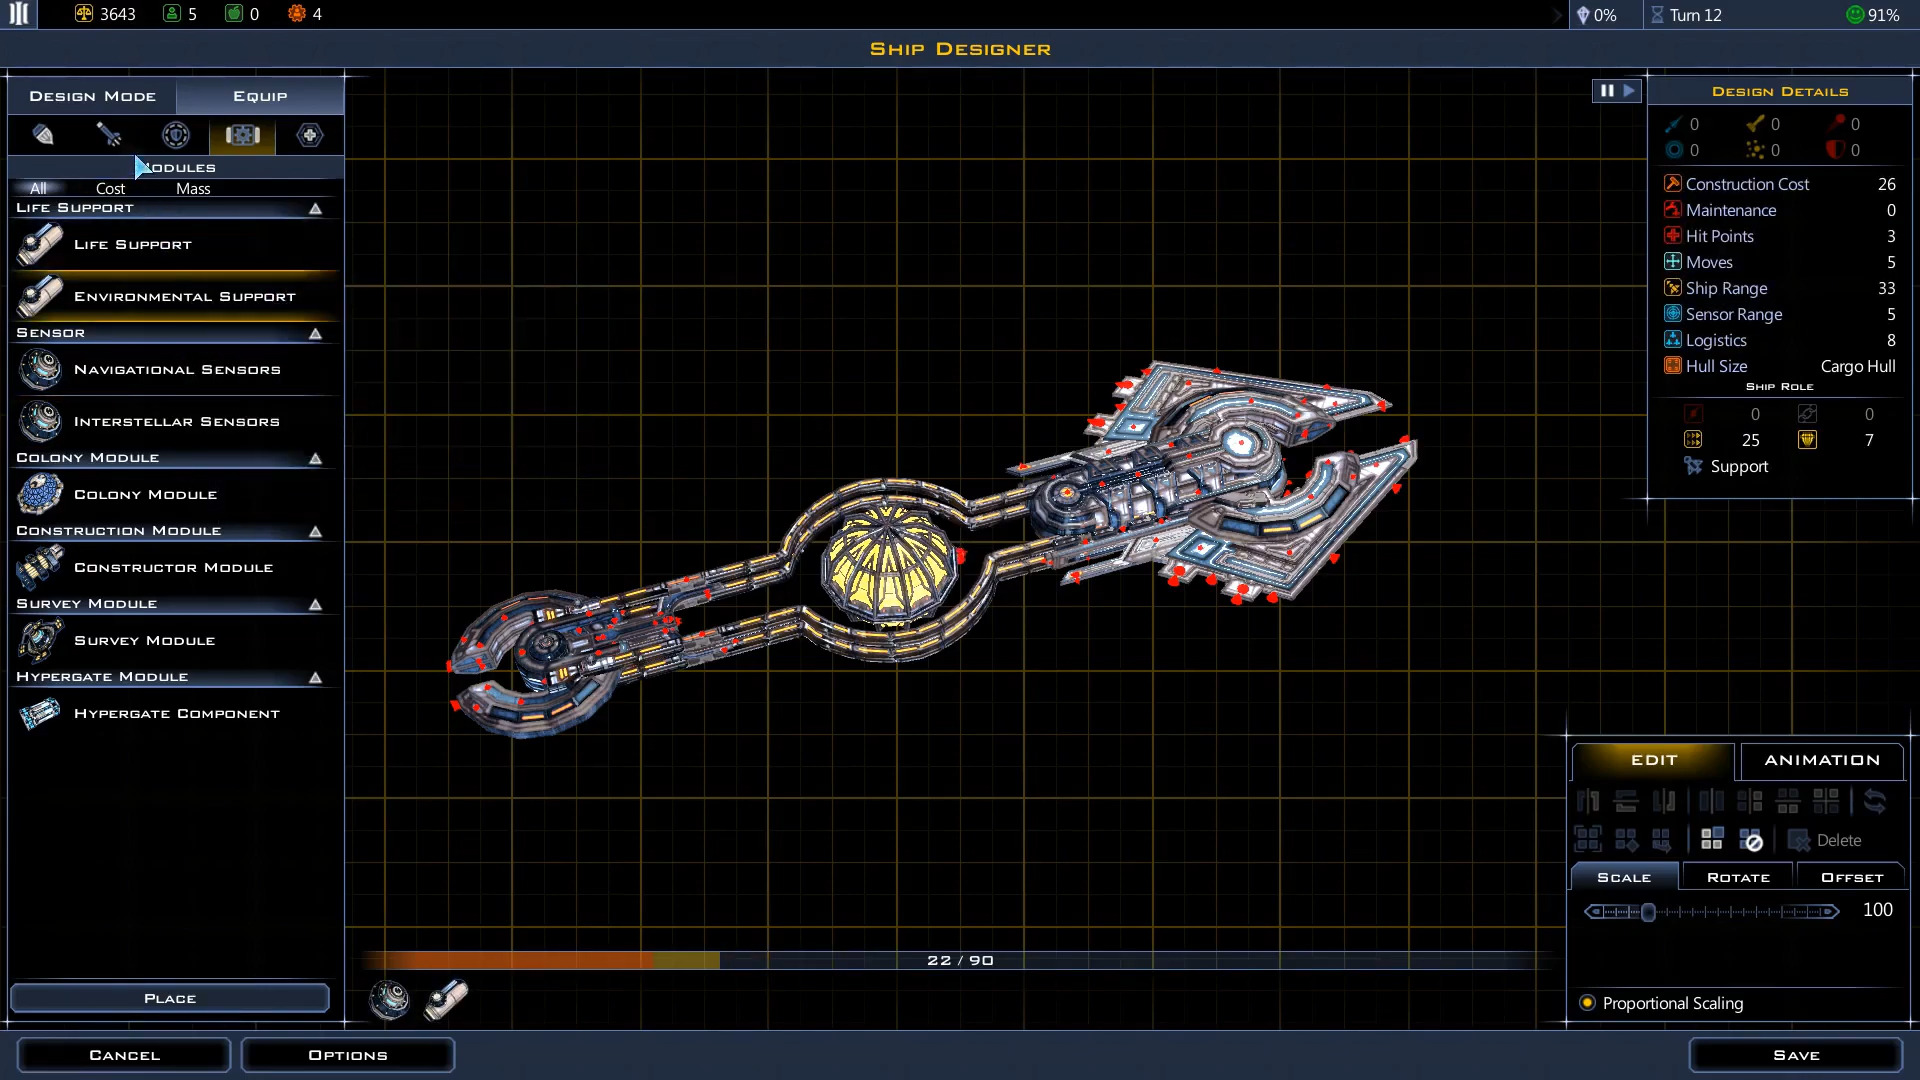
Task: Click the Save button
Action: 1796,1054
